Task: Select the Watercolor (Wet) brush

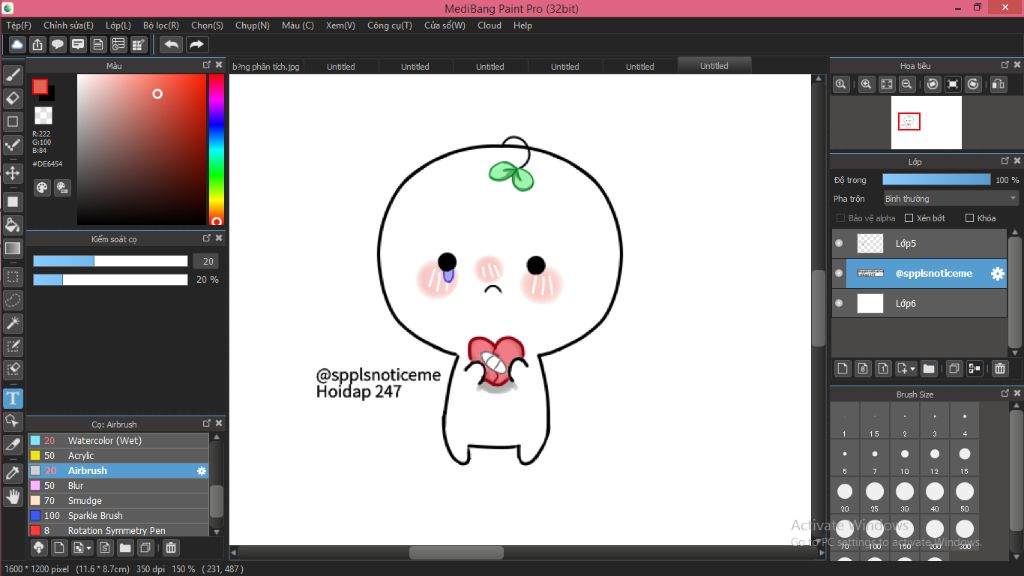Action: (118, 440)
